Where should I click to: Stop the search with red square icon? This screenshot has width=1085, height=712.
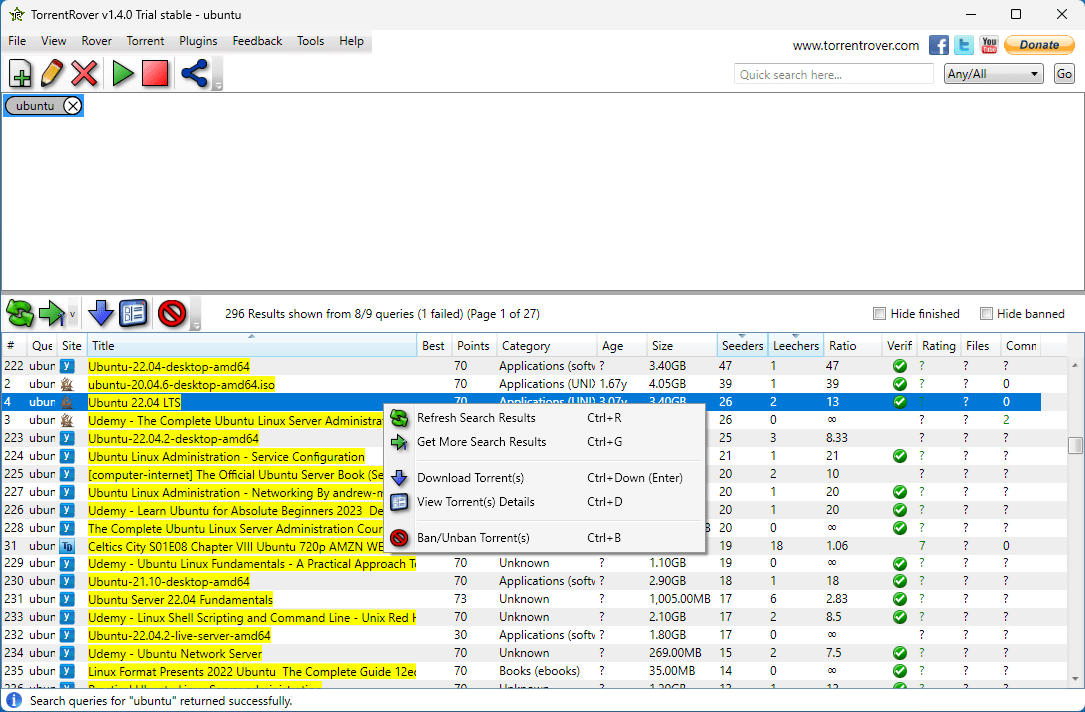155,73
